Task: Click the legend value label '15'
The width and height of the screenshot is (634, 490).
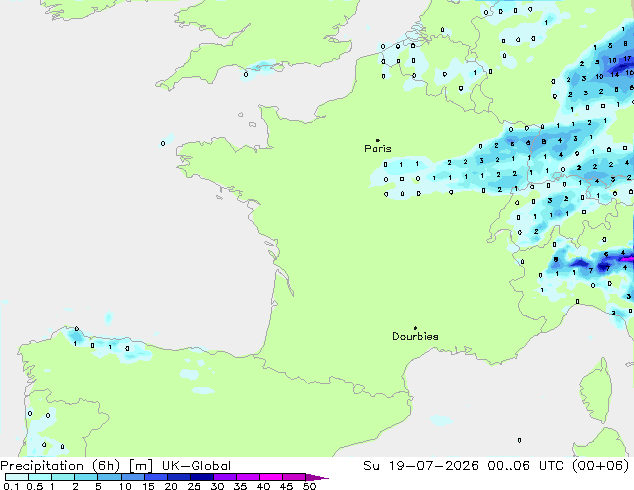Action: [x=148, y=486]
